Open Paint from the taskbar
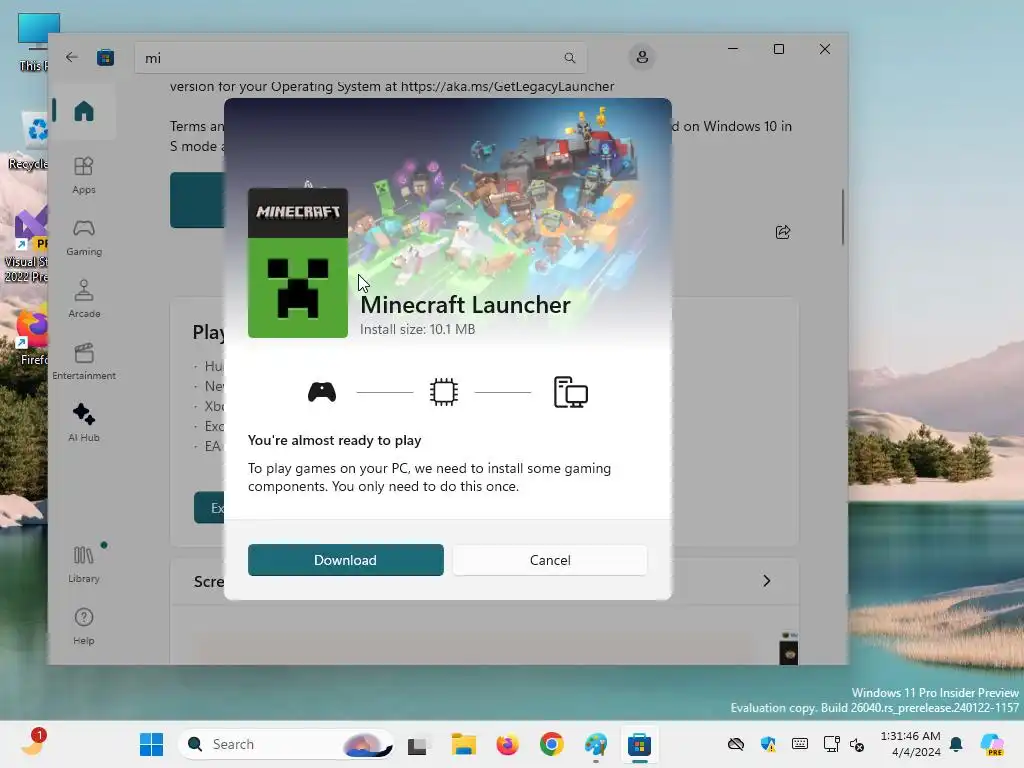 (x=596, y=744)
